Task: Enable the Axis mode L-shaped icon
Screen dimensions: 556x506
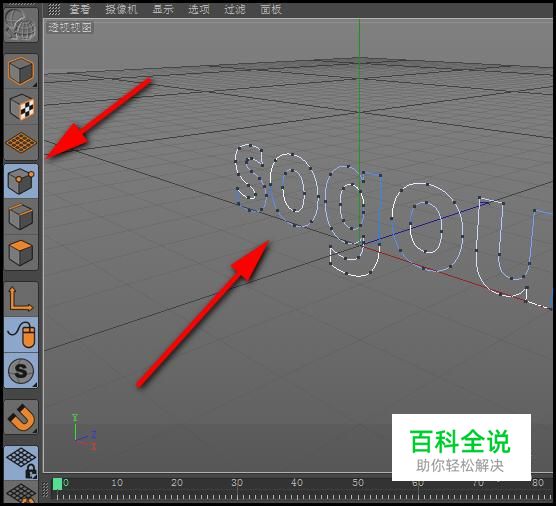Action: pos(21,299)
